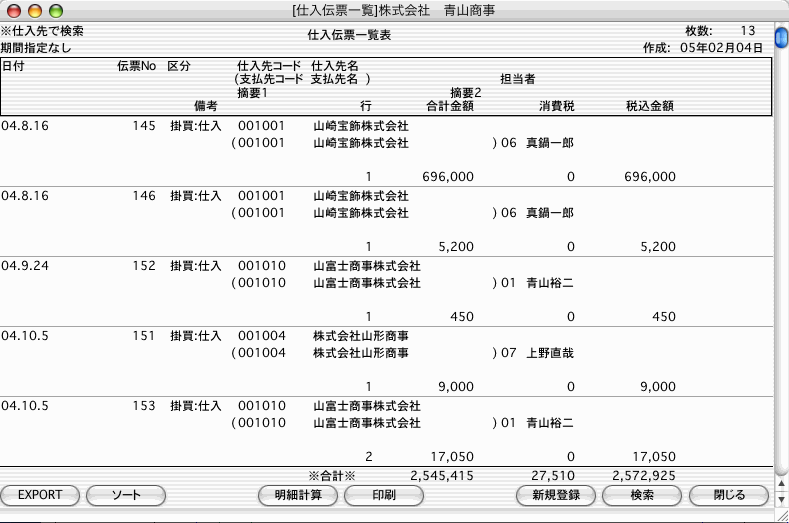789x523 pixels.
Task: Click the green zoom window button
Action: click(x=55, y=10)
